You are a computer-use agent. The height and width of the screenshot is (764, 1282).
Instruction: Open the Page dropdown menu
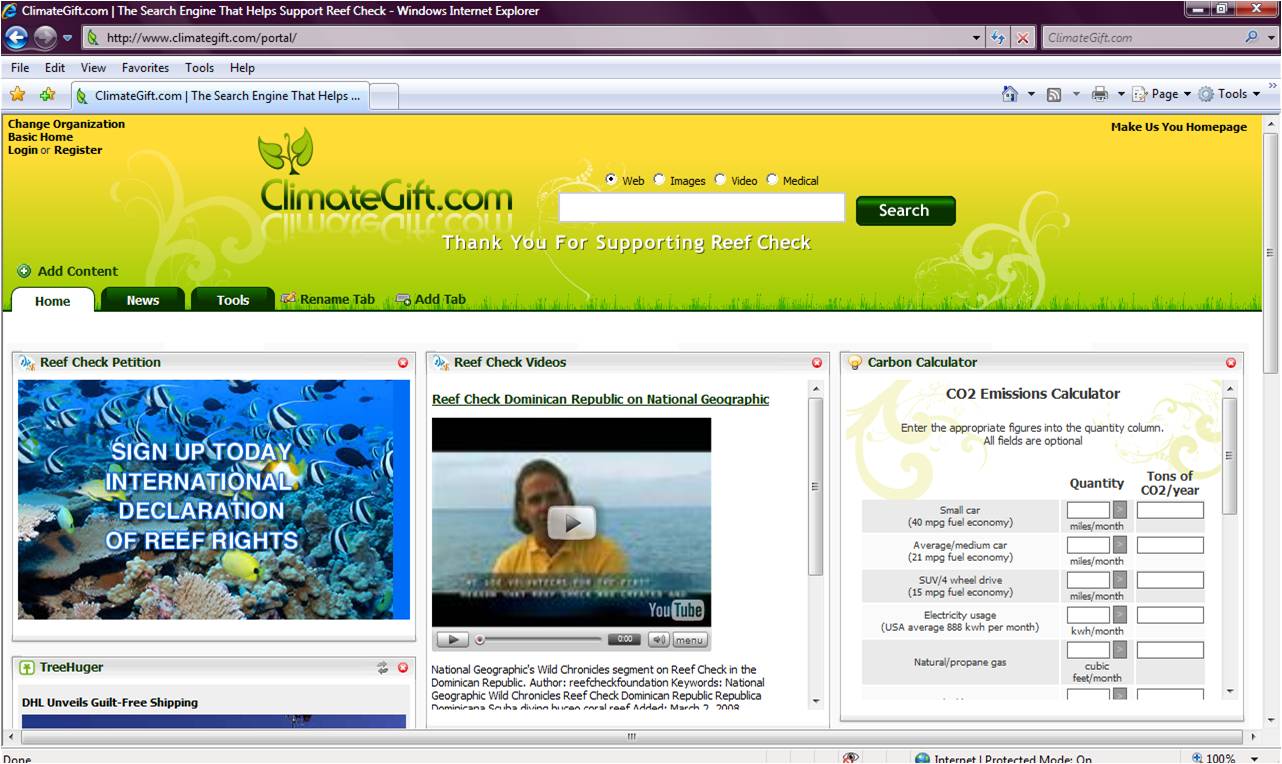tap(1161, 94)
